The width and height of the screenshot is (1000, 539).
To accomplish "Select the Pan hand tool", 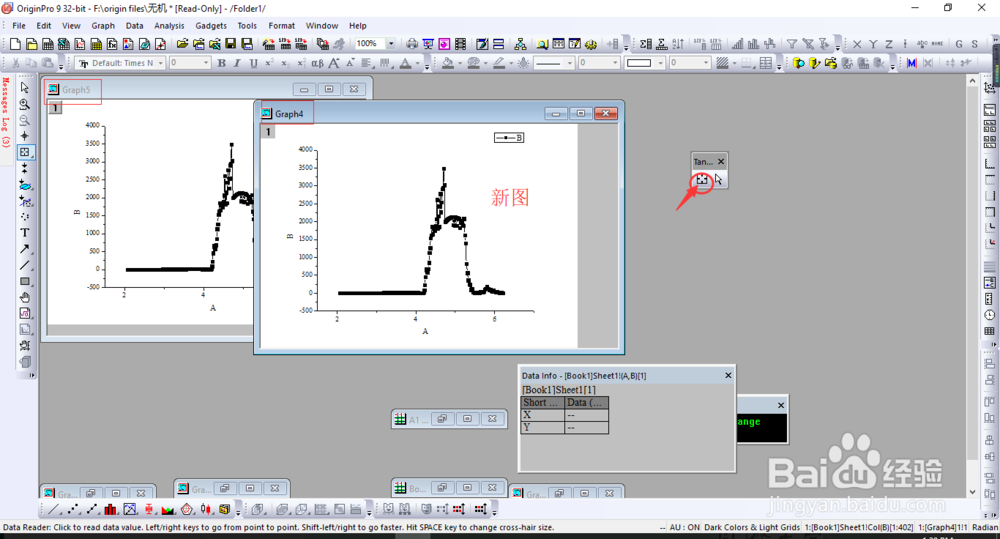I will (25, 297).
